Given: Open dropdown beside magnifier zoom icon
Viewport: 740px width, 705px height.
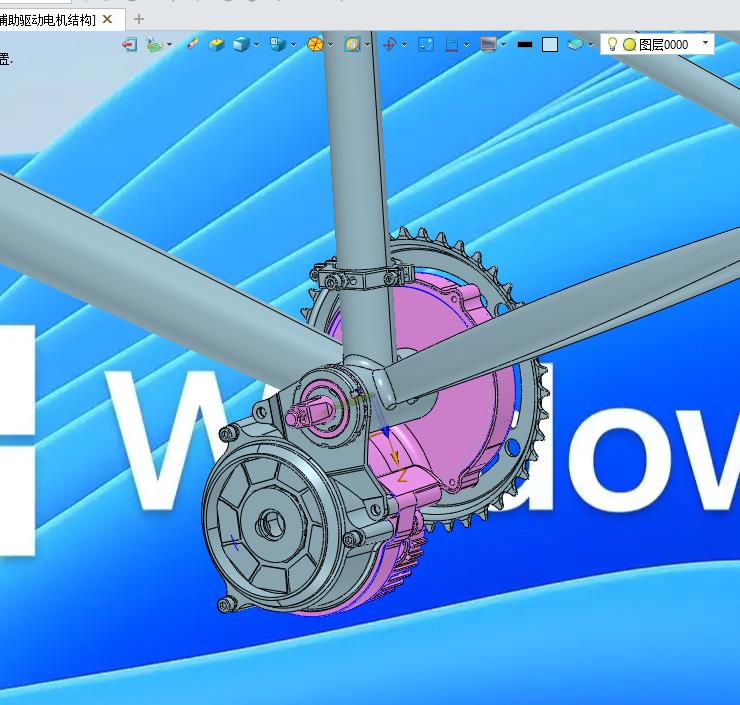Looking at the screenshot, I should coord(367,45).
